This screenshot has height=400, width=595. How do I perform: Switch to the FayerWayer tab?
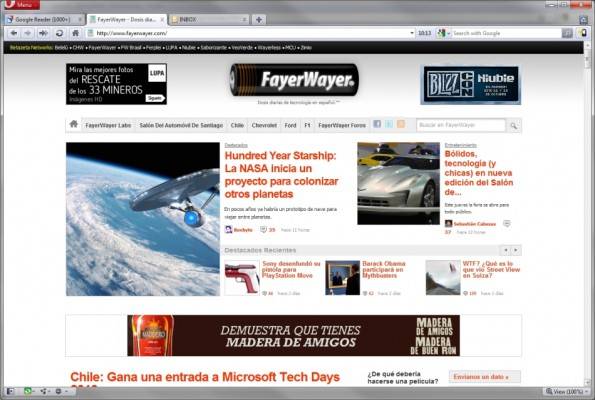(126, 19)
